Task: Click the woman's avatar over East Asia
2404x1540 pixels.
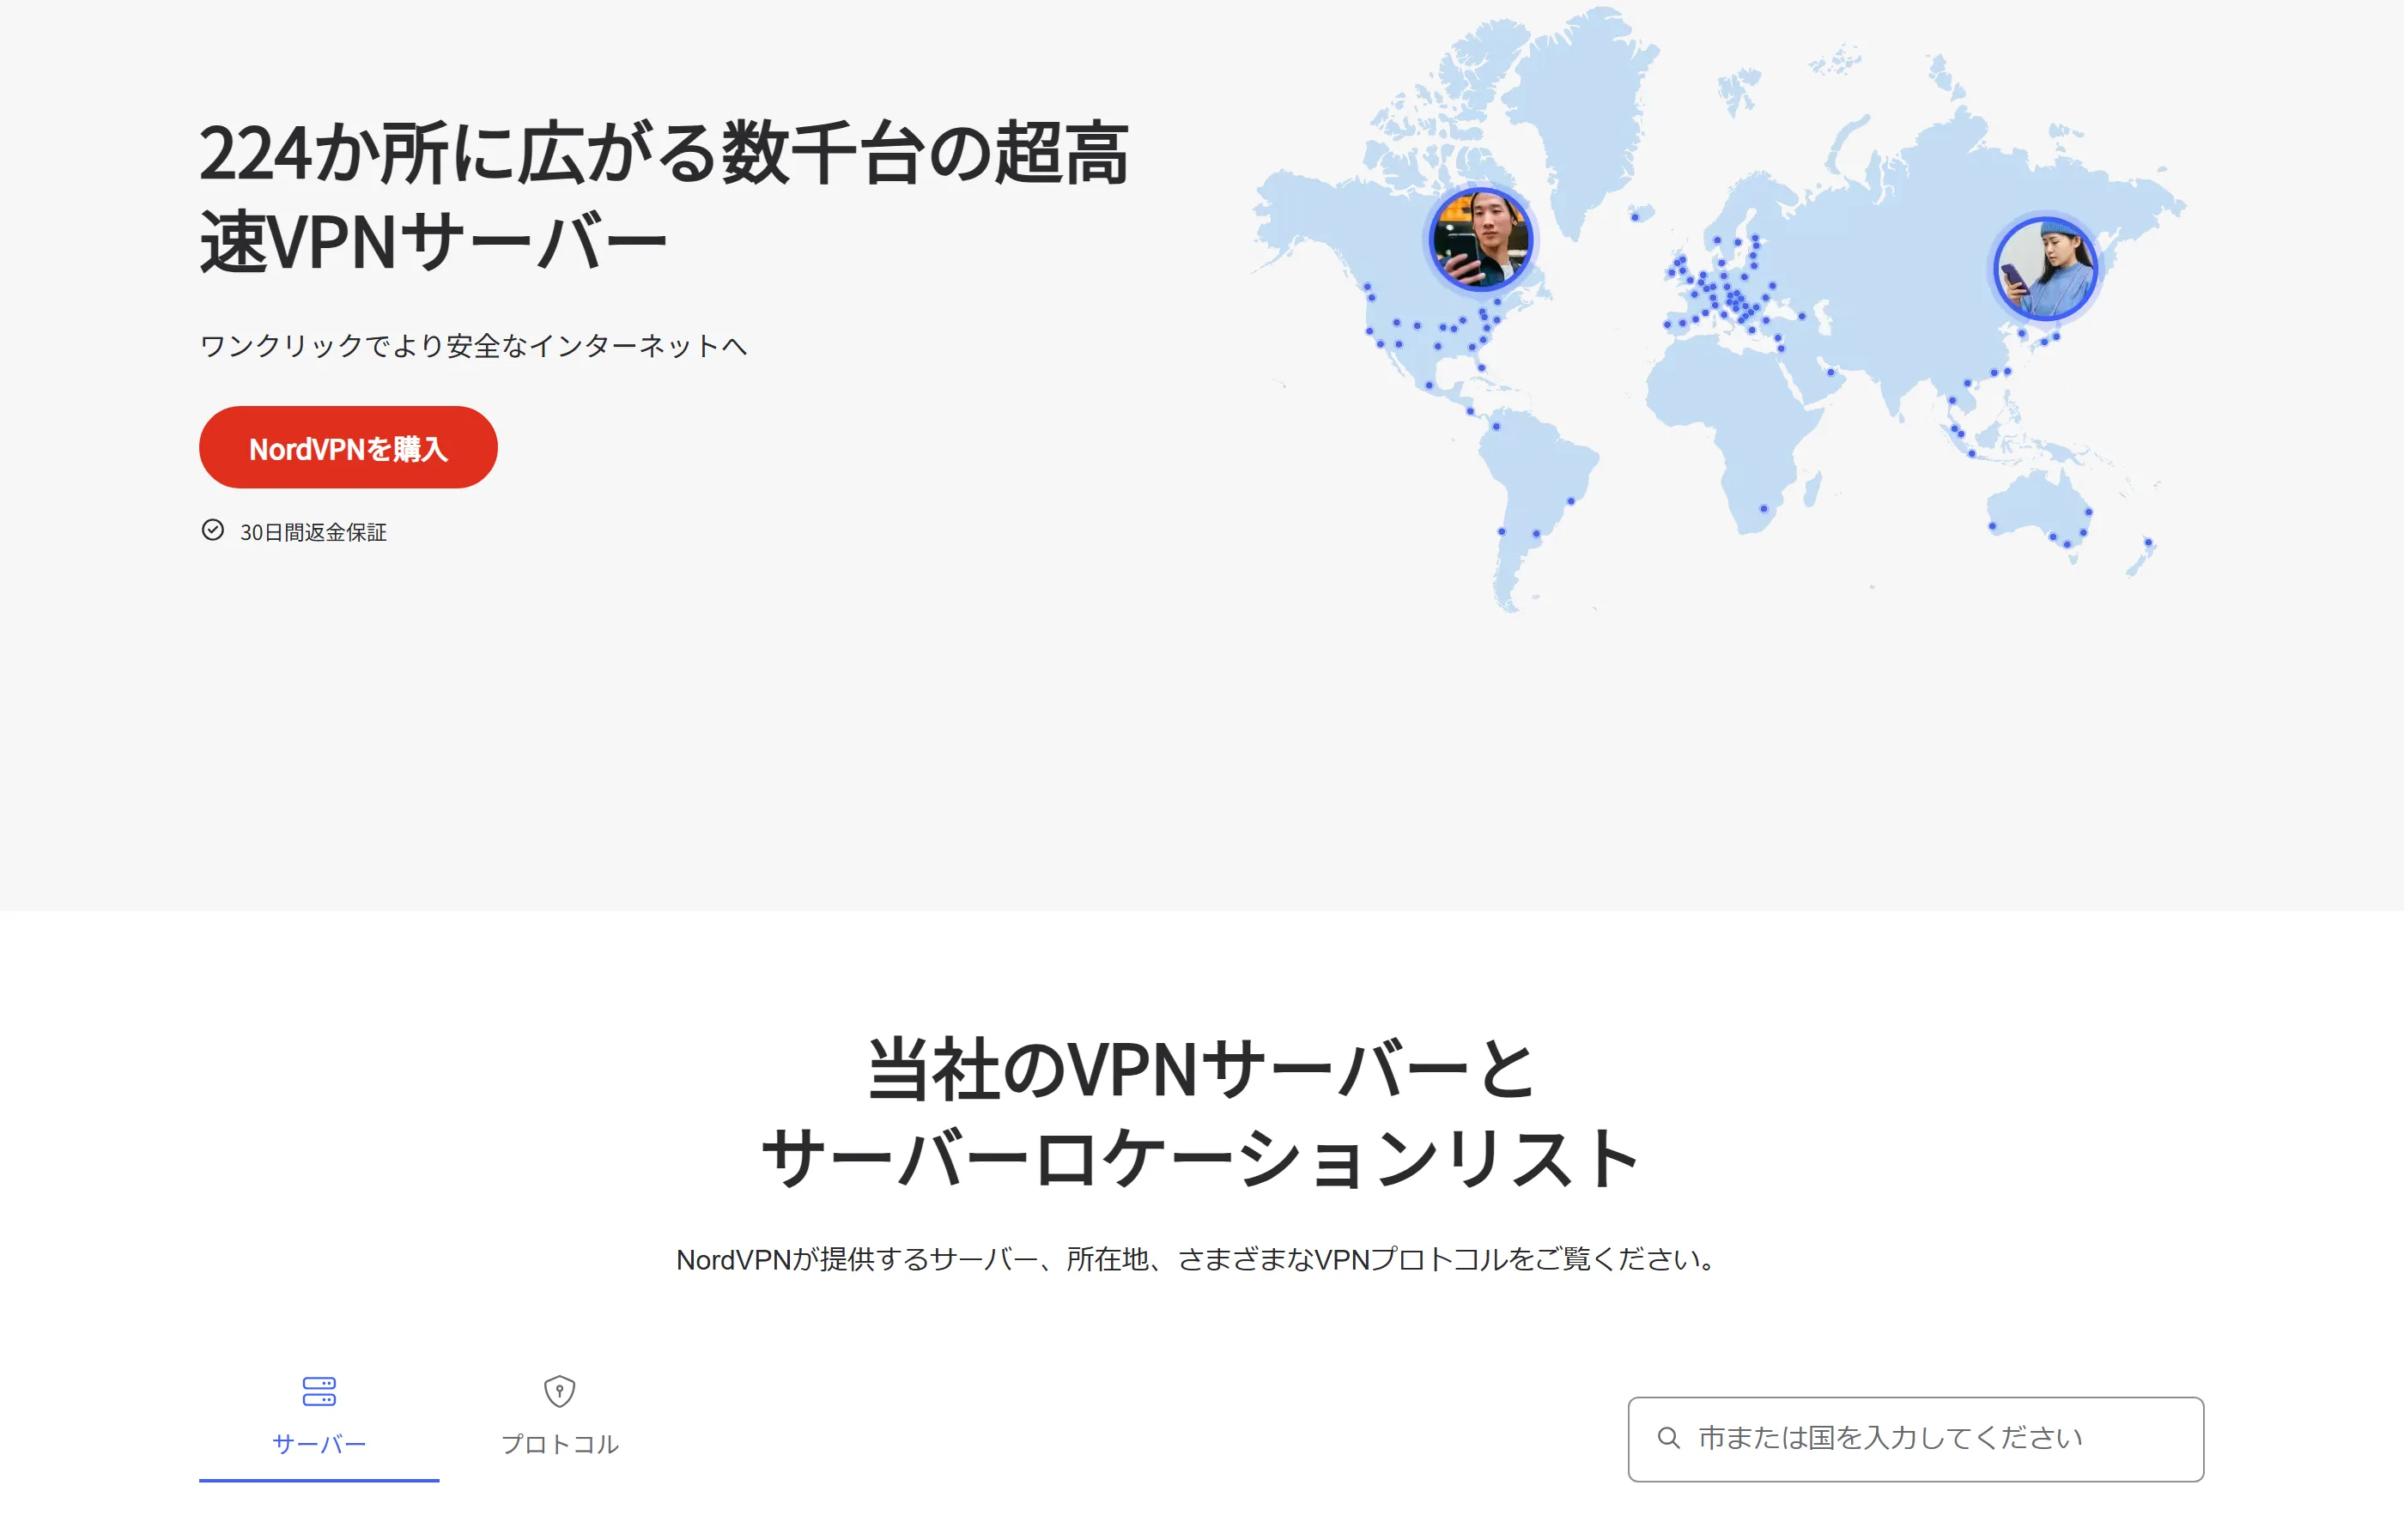Action: [2045, 269]
